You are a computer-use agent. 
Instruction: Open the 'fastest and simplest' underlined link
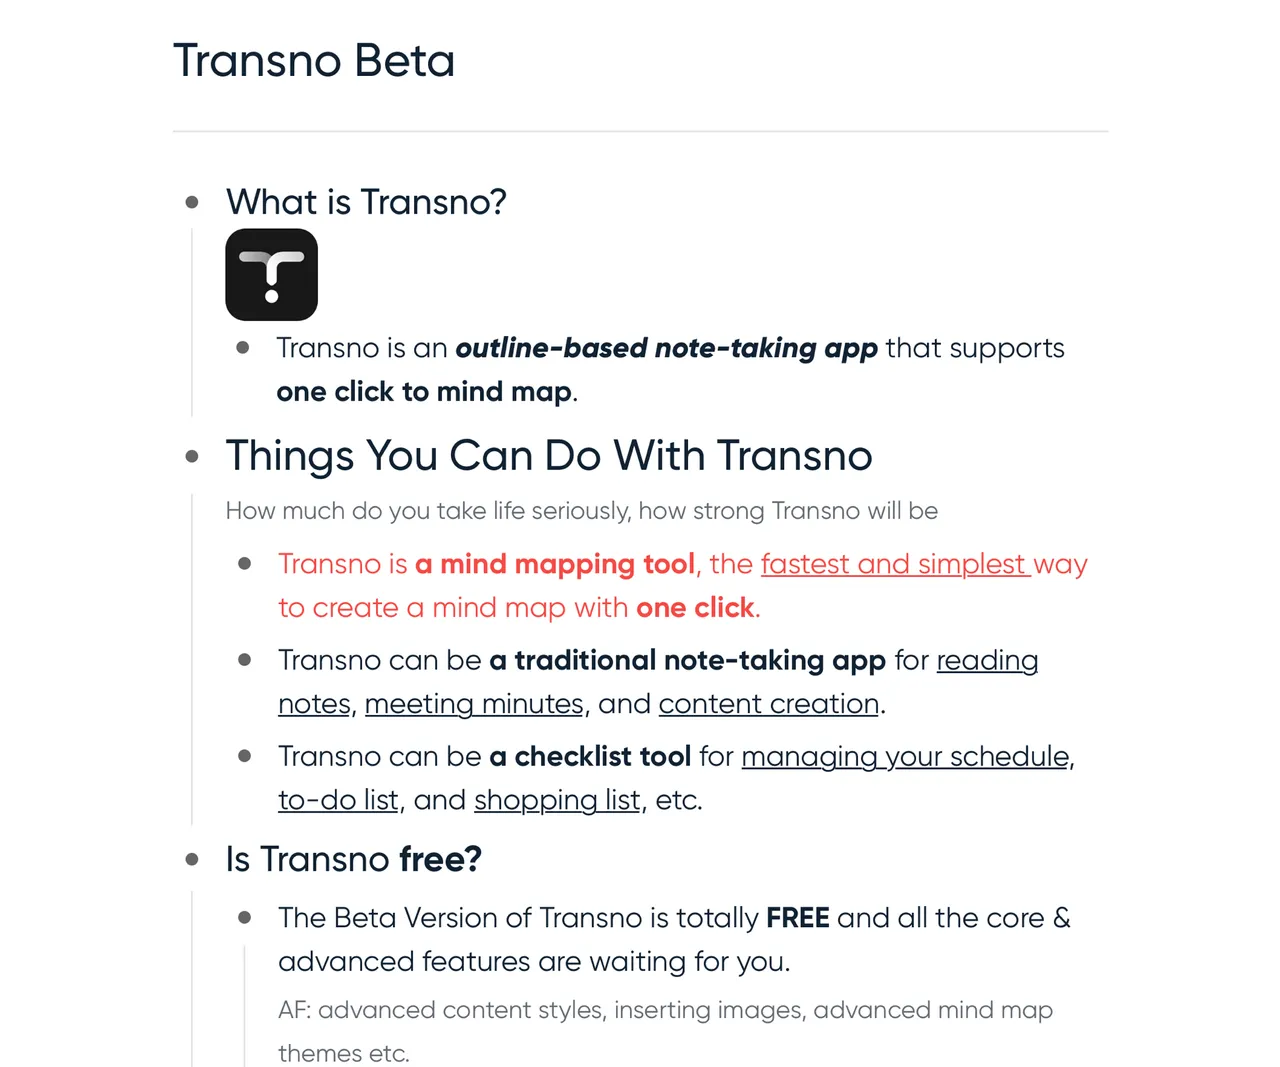pyautogui.click(x=895, y=564)
